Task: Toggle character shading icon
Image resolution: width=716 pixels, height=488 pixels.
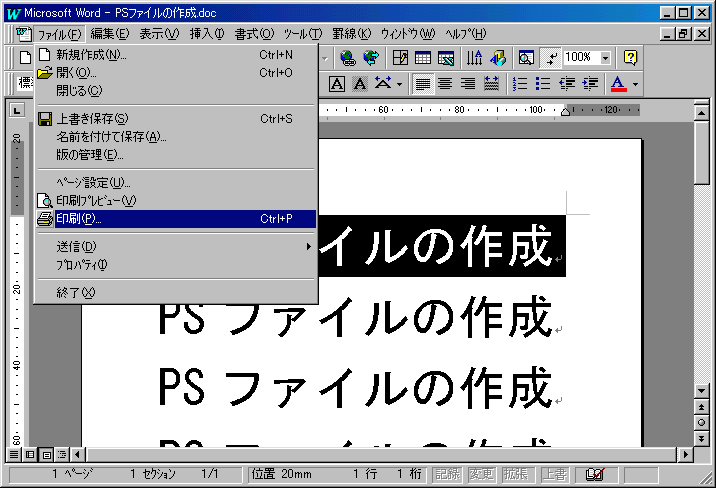Action: (360, 84)
